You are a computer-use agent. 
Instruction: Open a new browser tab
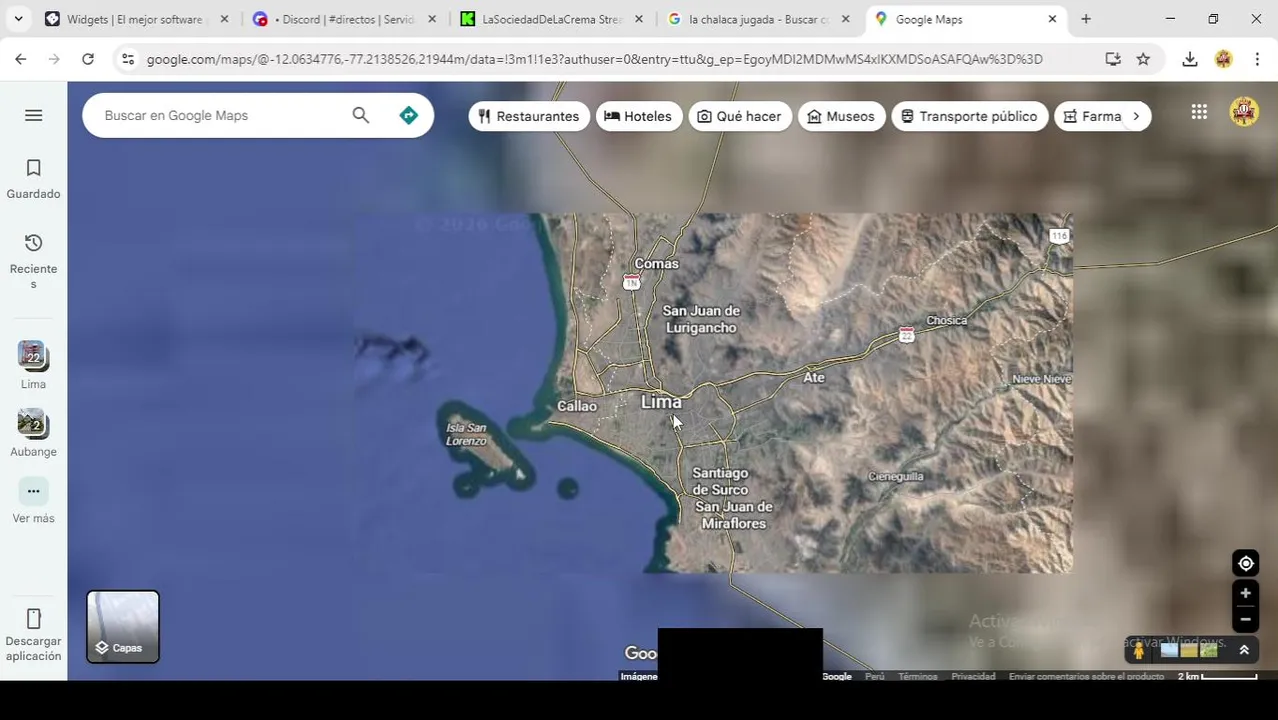click(x=1086, y=19)
